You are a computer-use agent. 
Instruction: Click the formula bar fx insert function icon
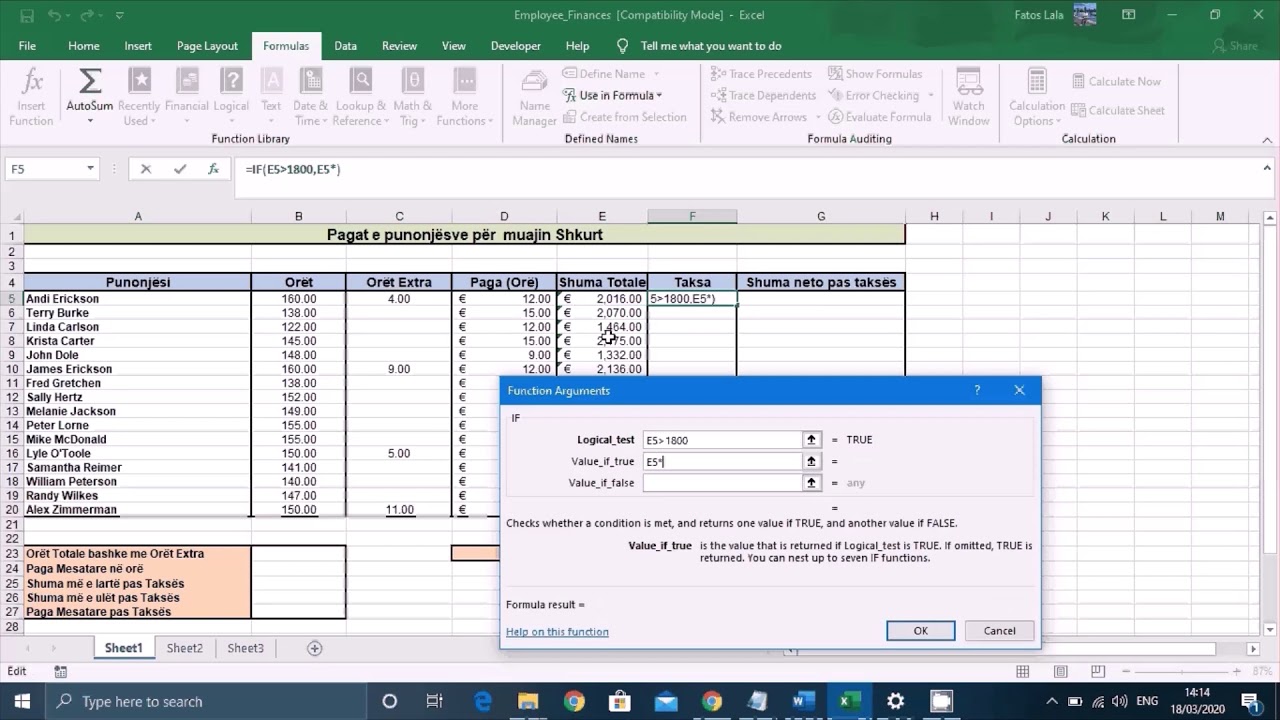213,169
